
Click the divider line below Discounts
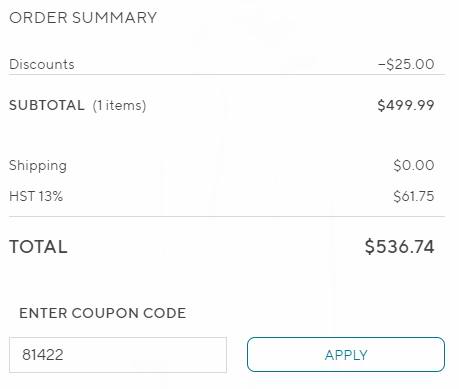(x=227, y=75)
